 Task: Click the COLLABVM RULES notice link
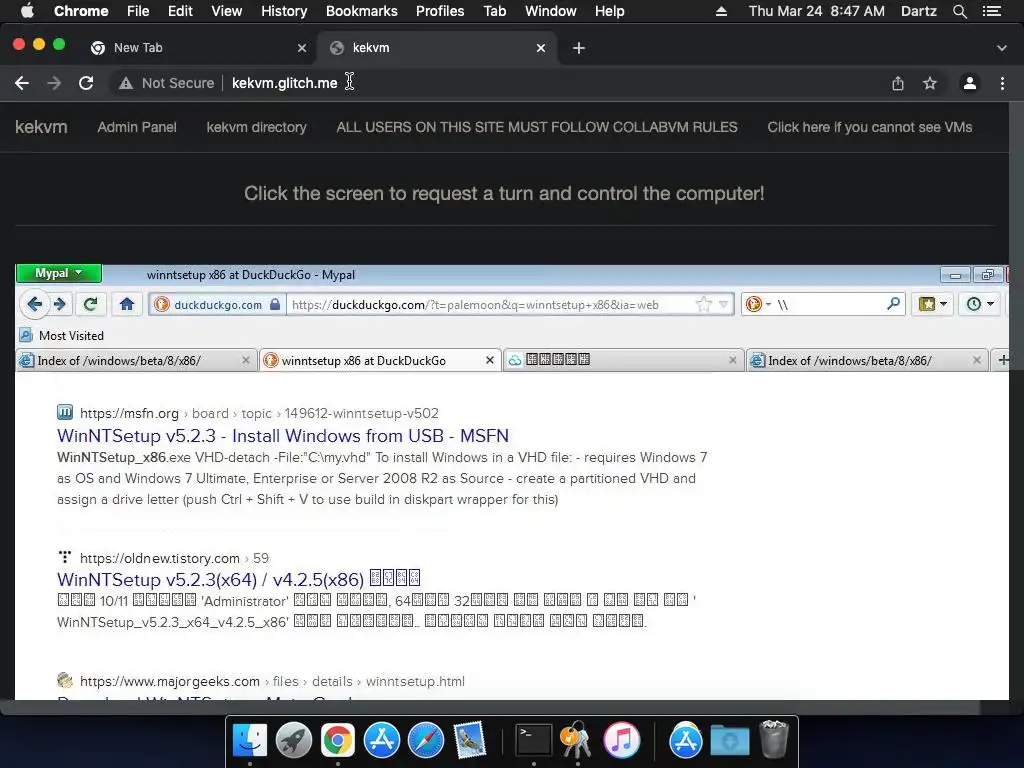click(x=537, y=127)
